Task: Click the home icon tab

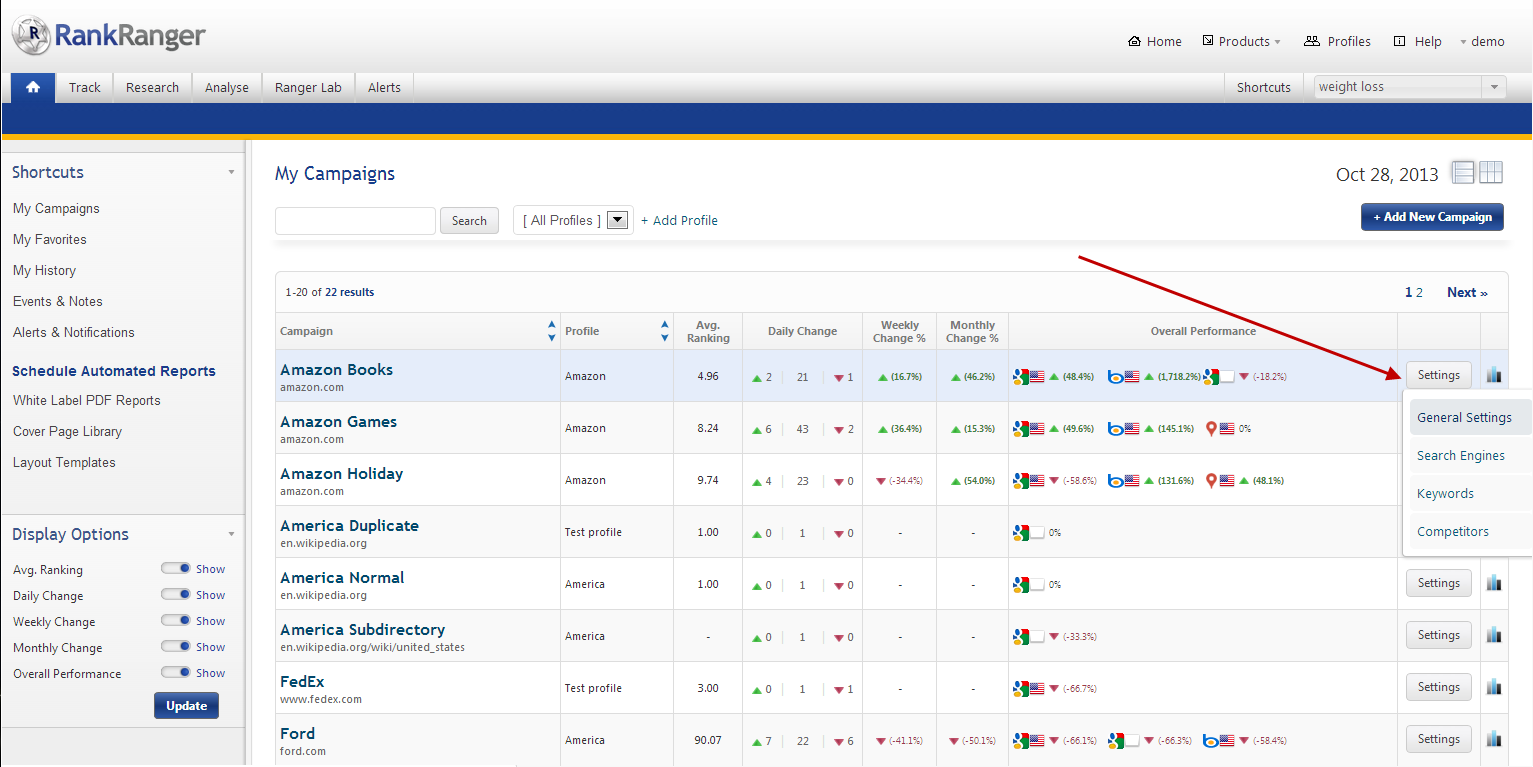Action: [33, 87]
